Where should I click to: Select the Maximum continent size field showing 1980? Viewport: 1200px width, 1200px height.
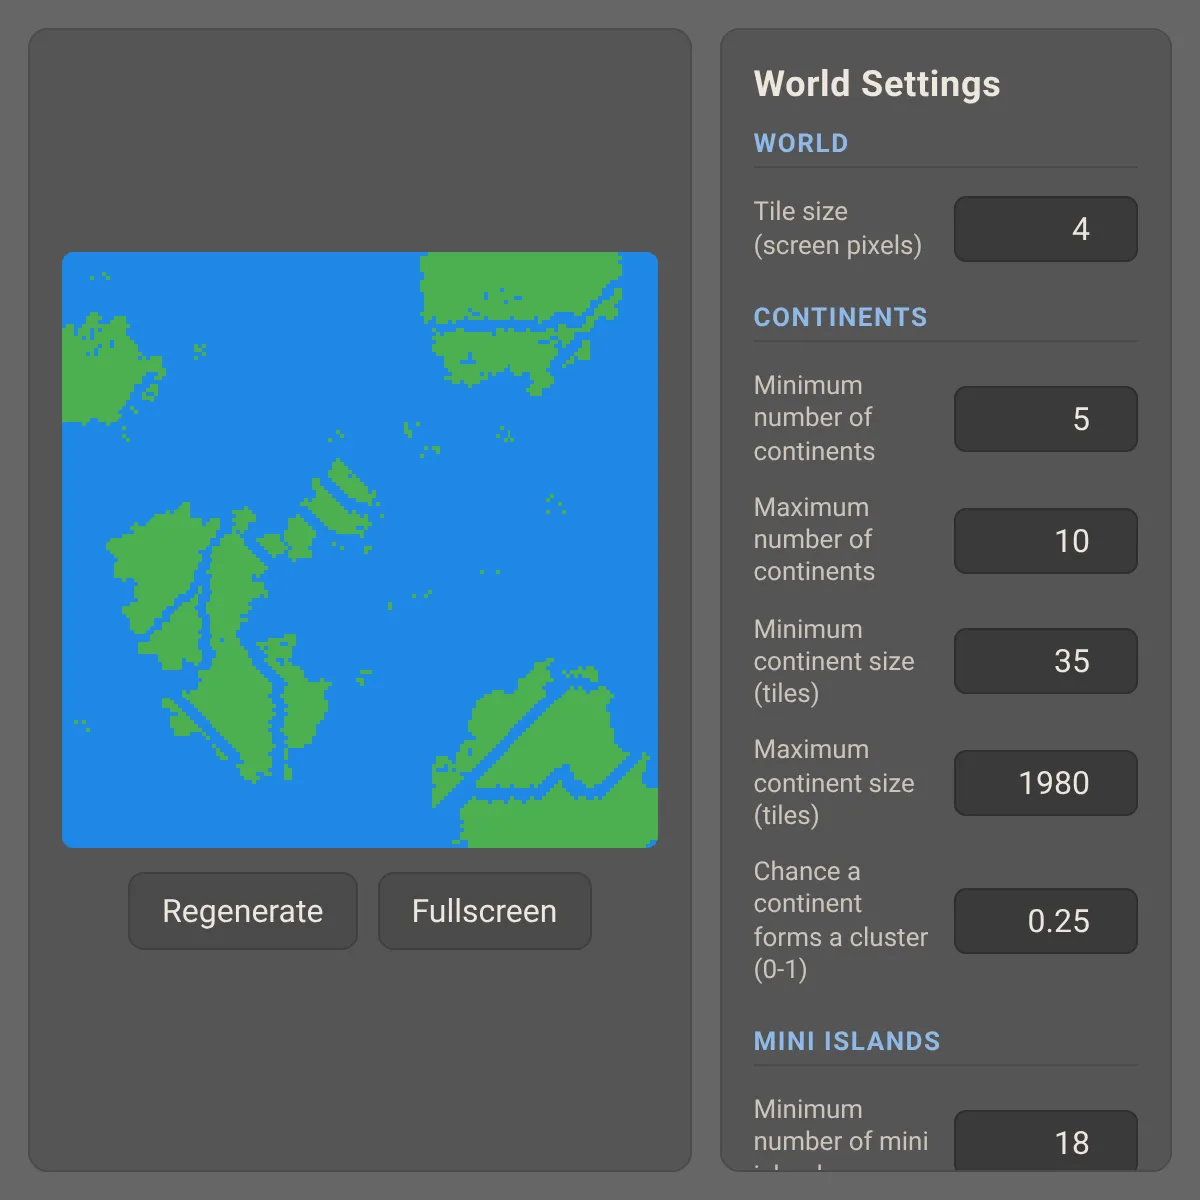coord(1046,783)
